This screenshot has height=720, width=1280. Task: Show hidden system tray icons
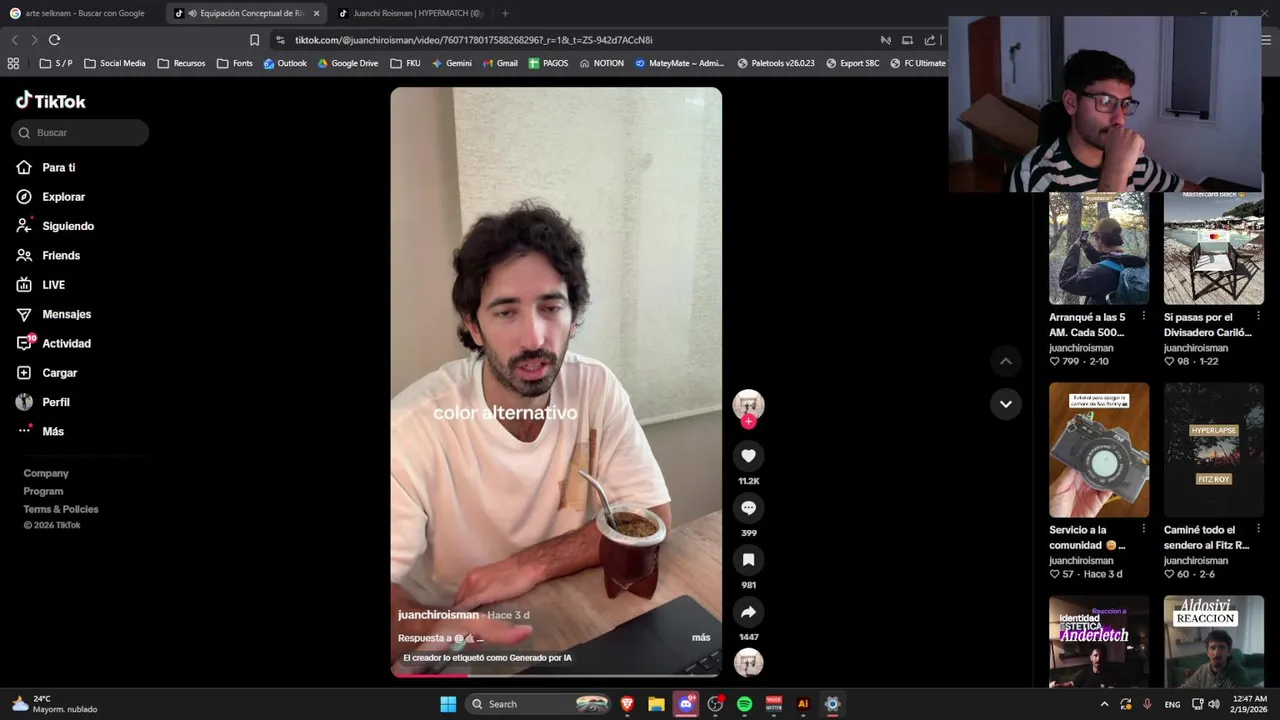1104,704
